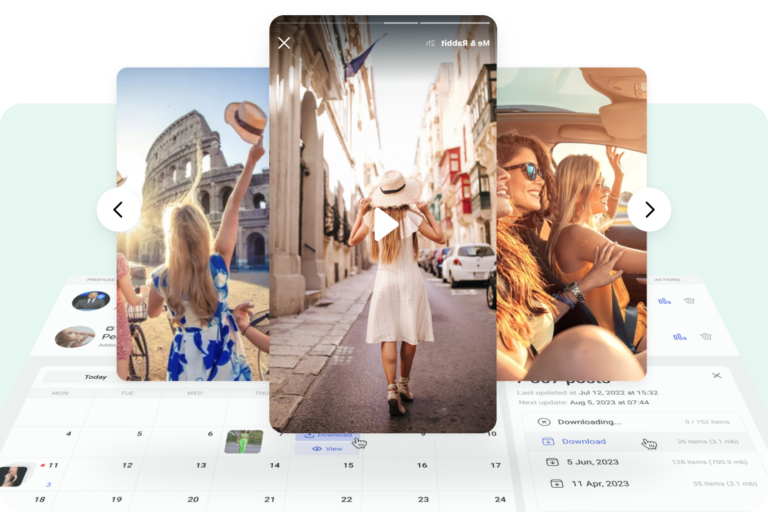Click the View button in the calendar

(327, 449)
